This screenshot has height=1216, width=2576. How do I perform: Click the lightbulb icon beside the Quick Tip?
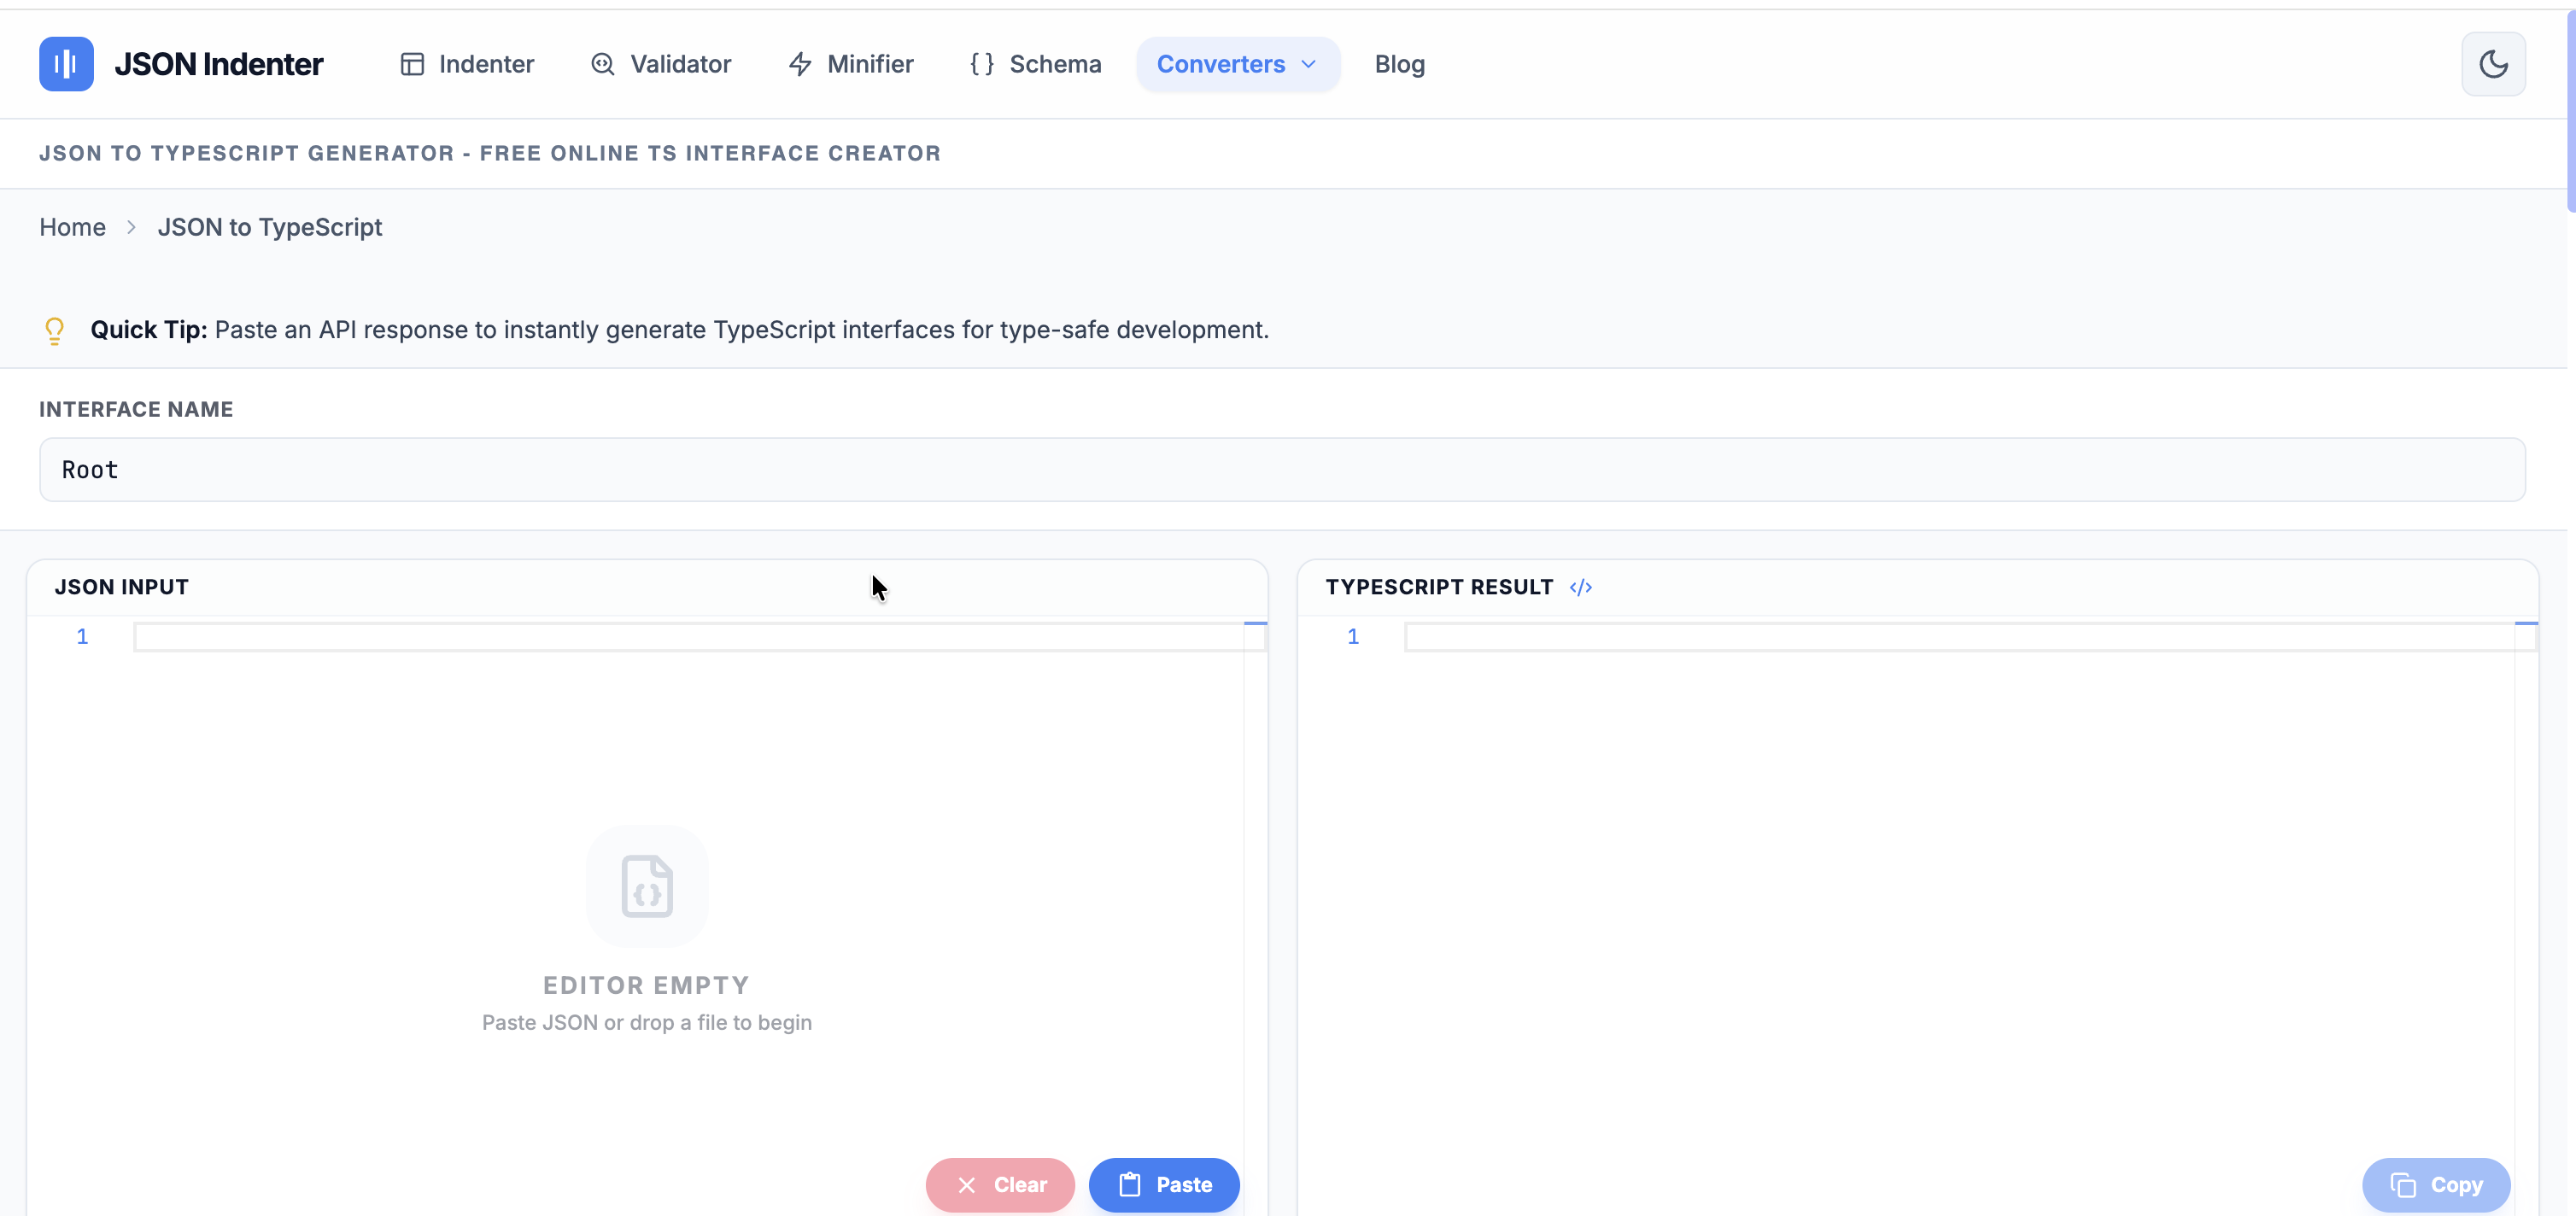tap(54, 330)
